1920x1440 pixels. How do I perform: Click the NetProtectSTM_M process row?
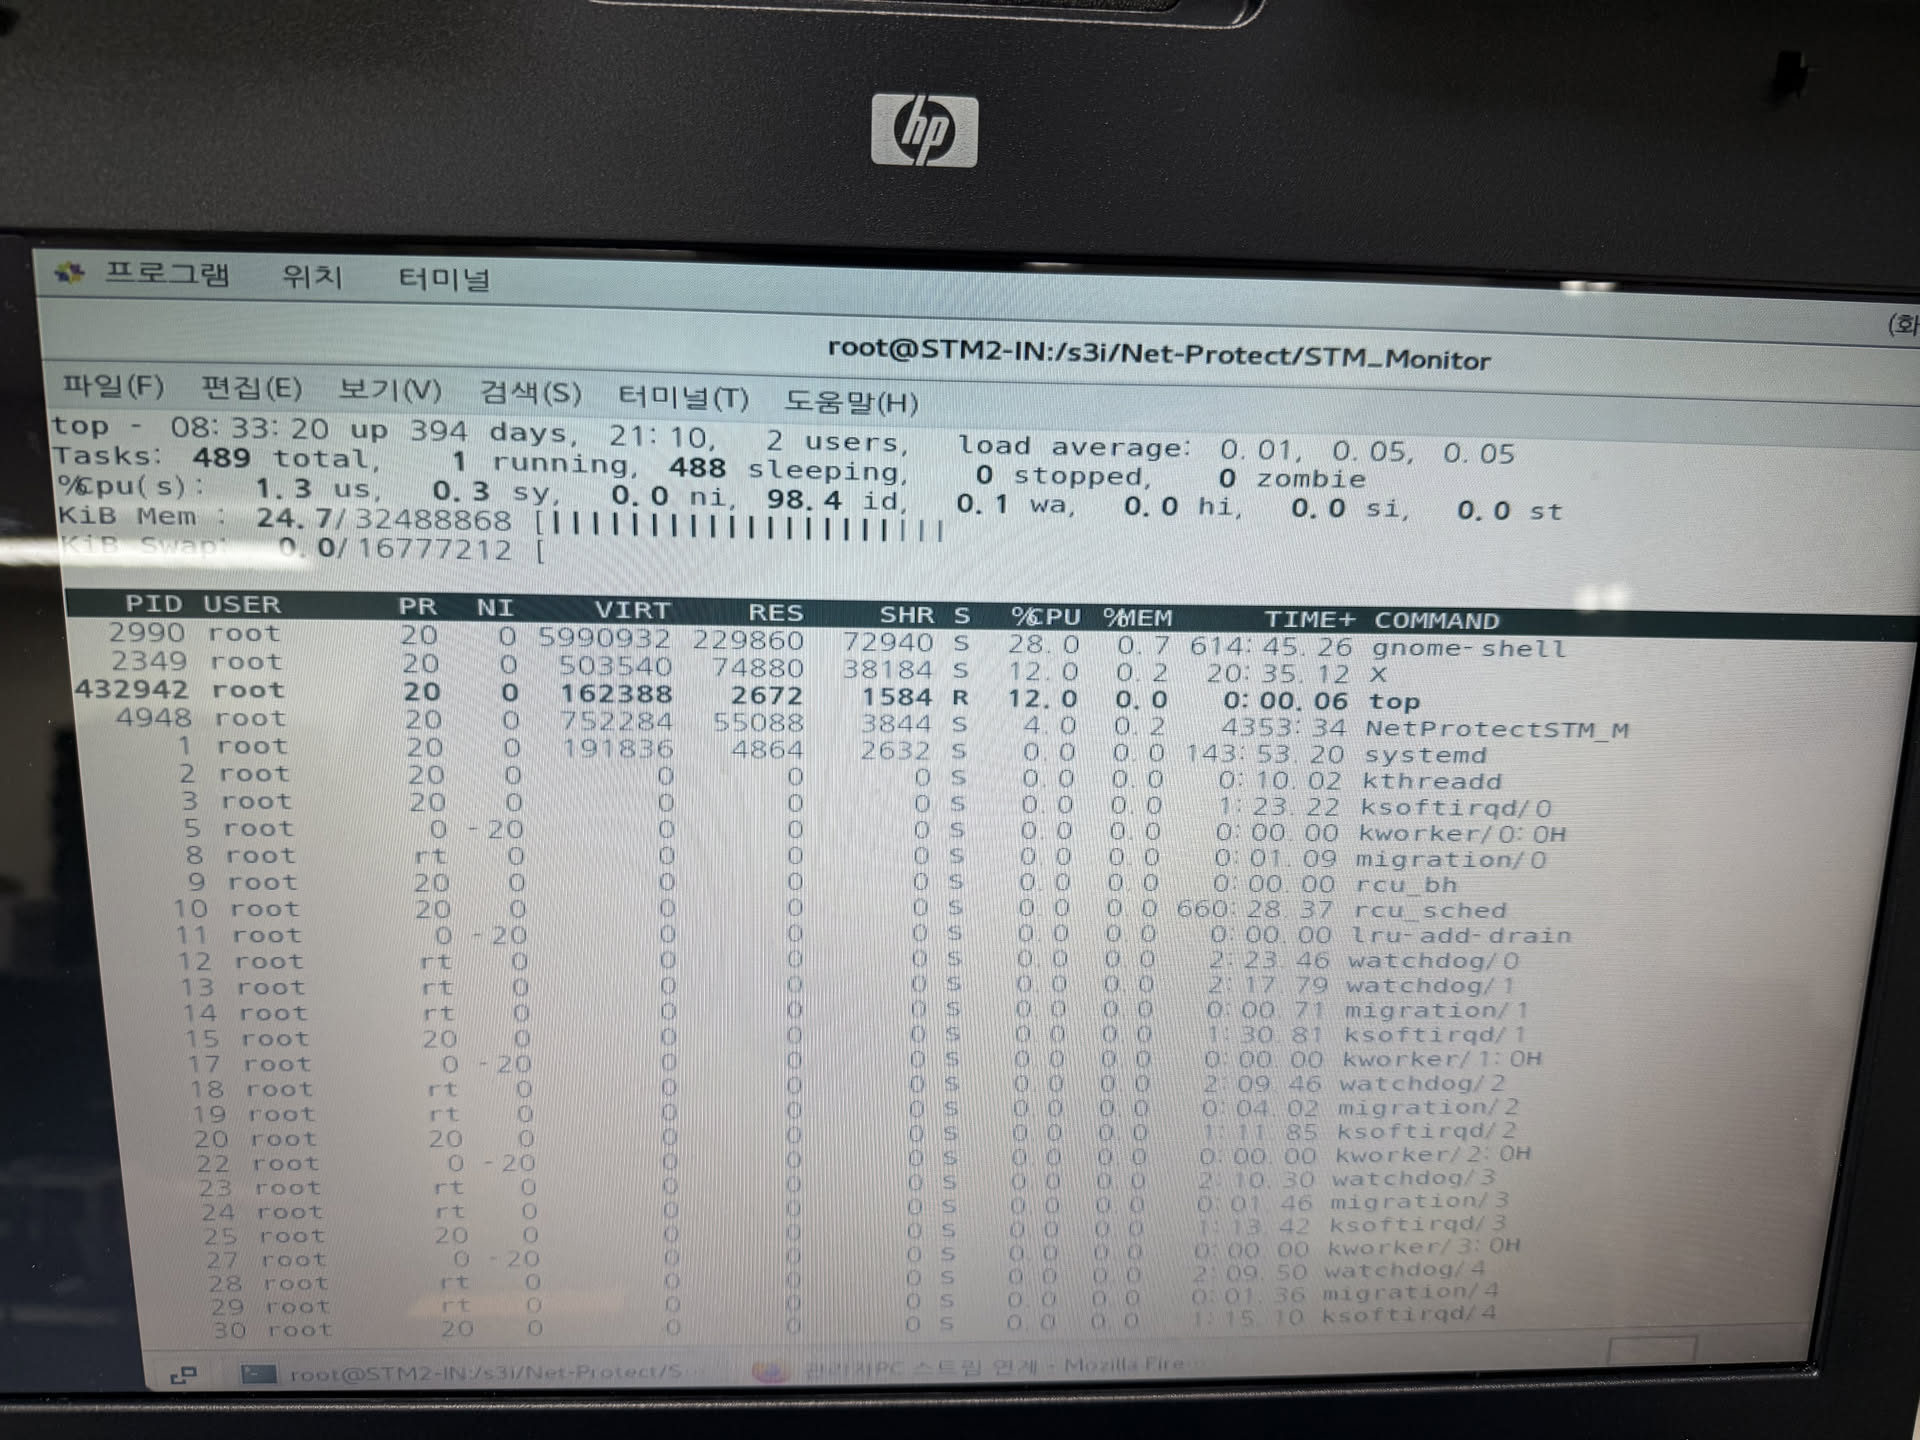point(870,724)
